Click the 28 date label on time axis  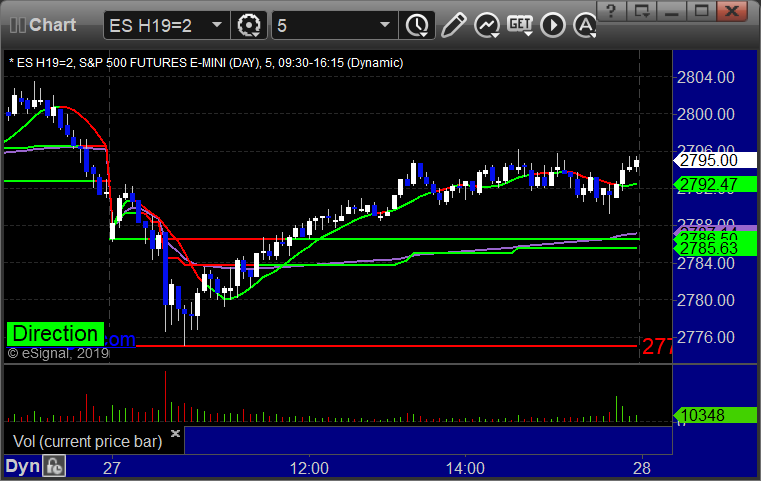click(642, 468)
